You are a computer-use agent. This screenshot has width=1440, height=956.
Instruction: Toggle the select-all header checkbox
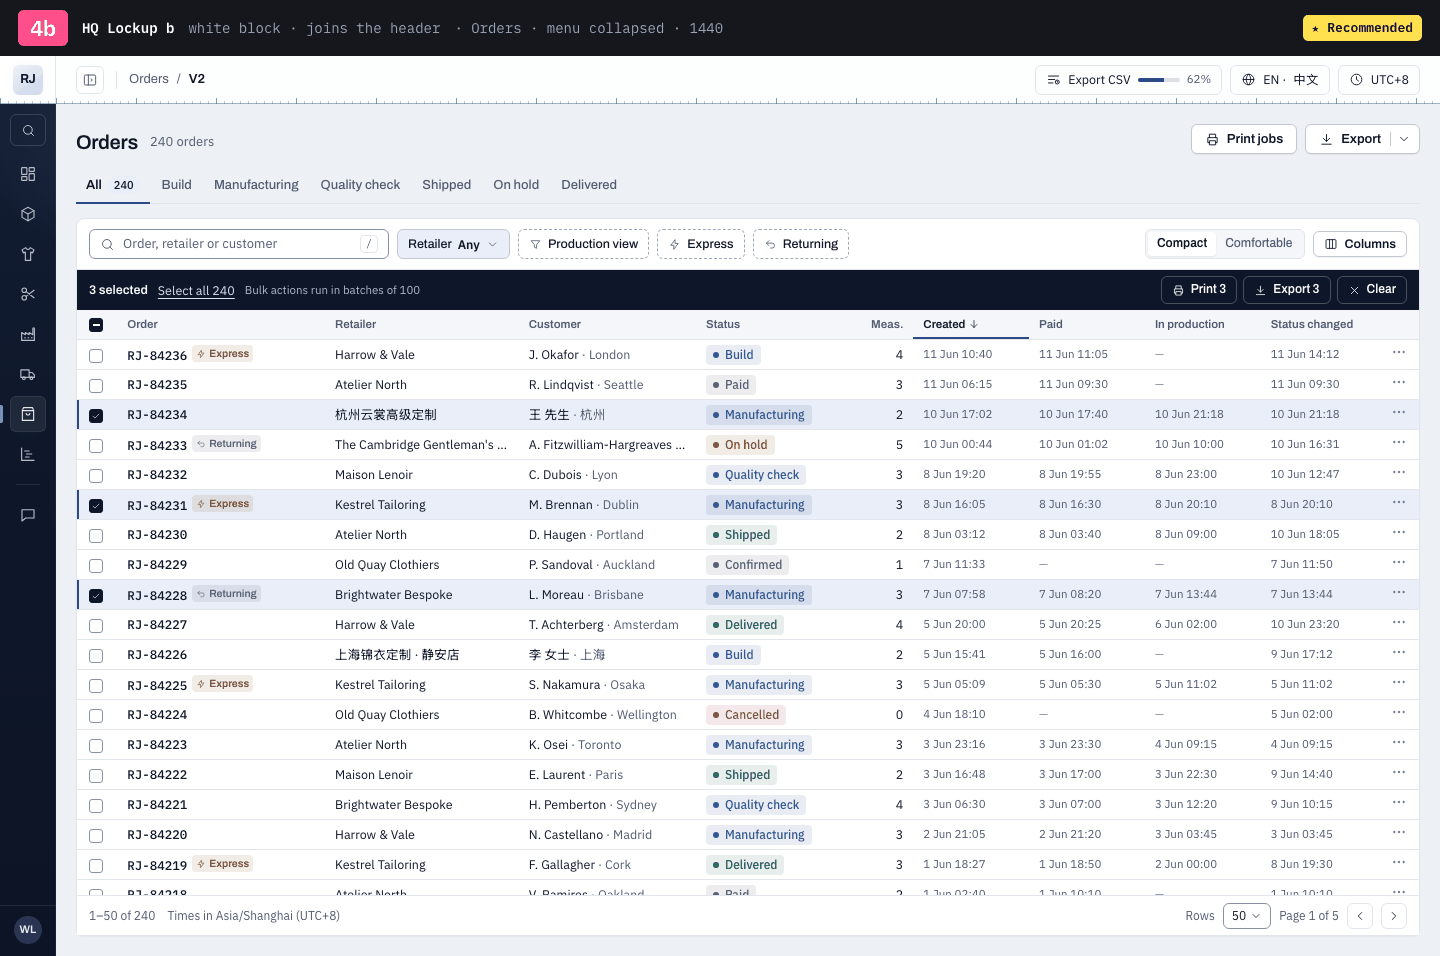pos(96,325)
